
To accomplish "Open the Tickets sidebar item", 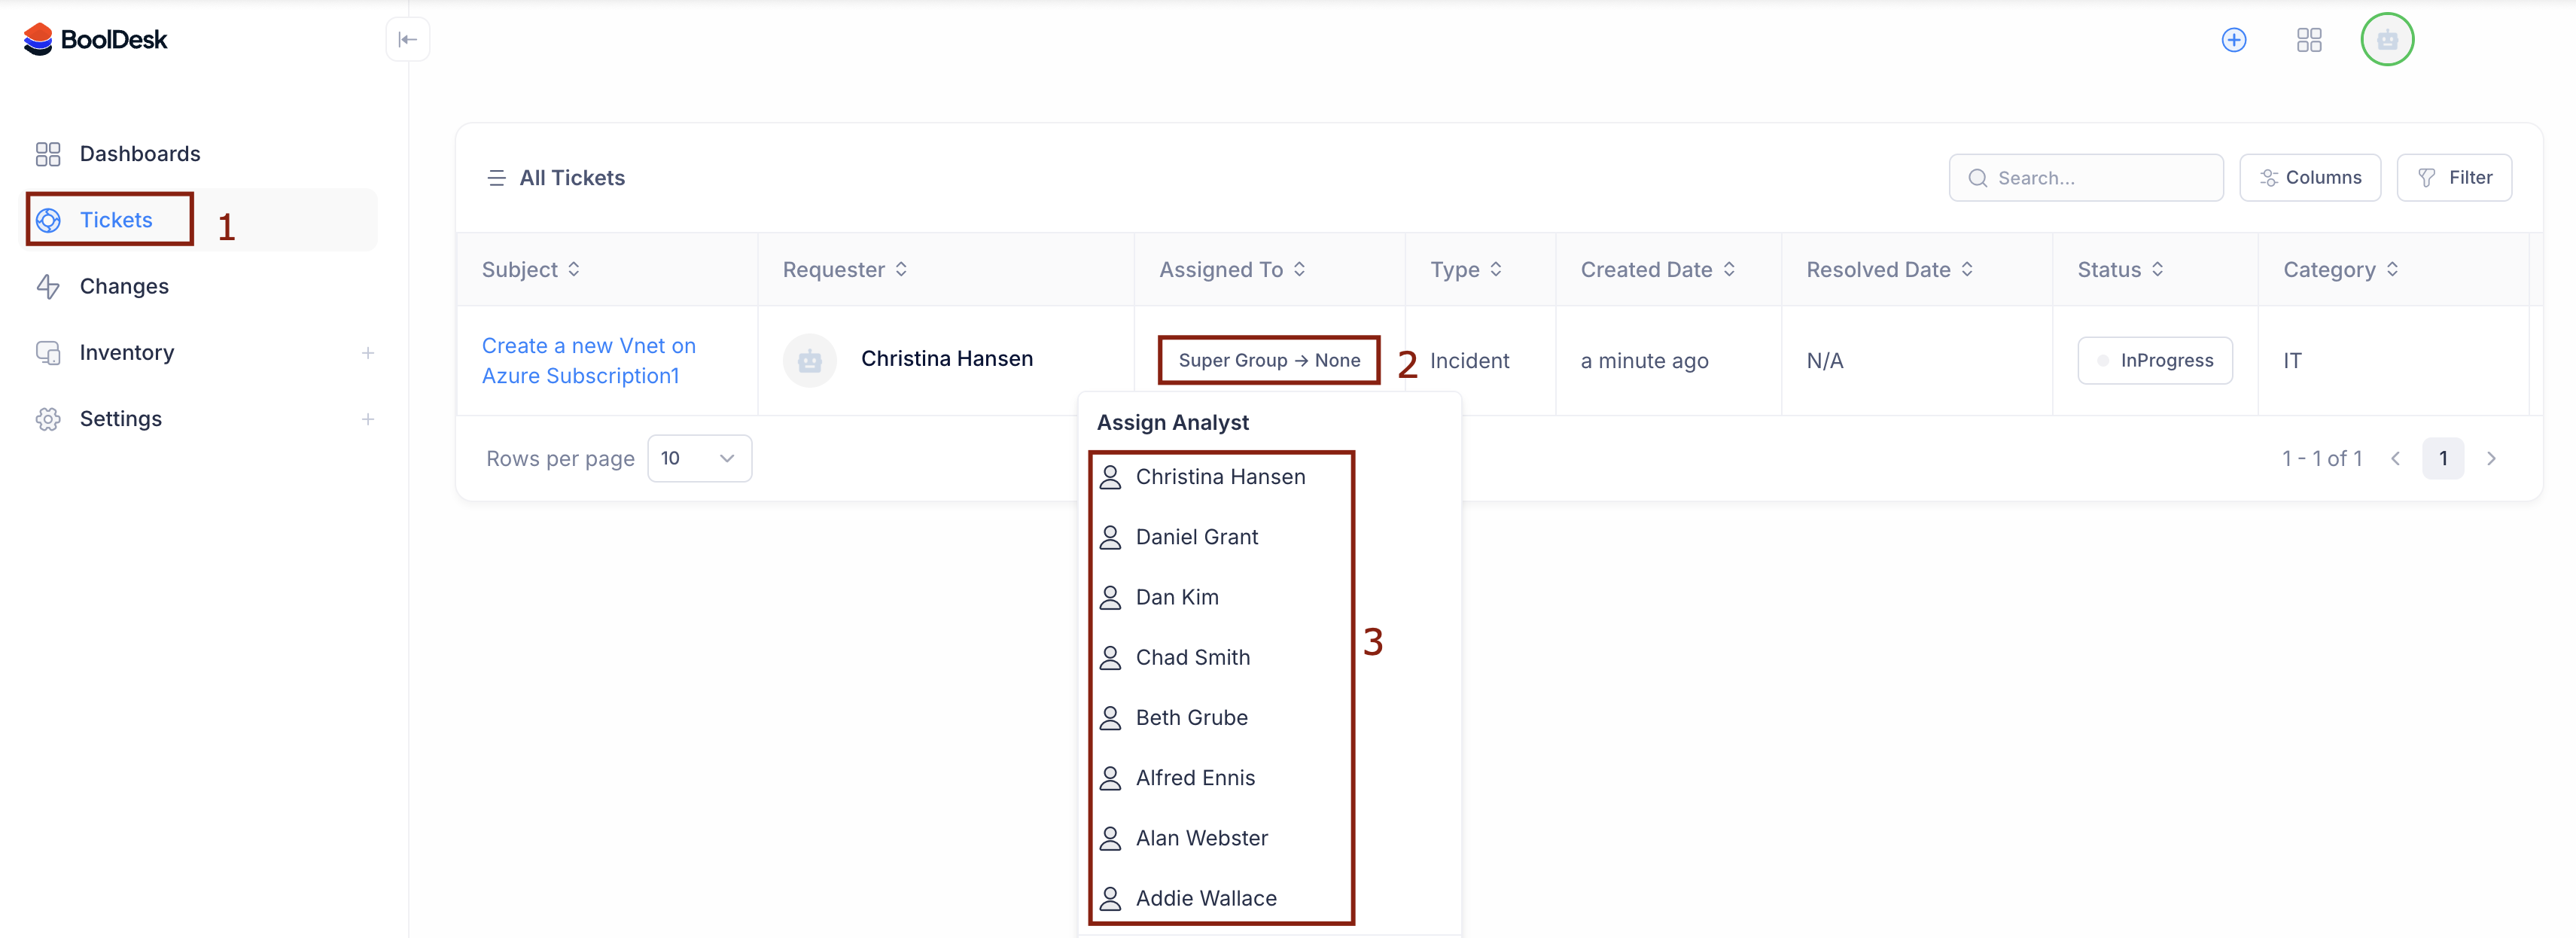I will click(x=115, y=220).
